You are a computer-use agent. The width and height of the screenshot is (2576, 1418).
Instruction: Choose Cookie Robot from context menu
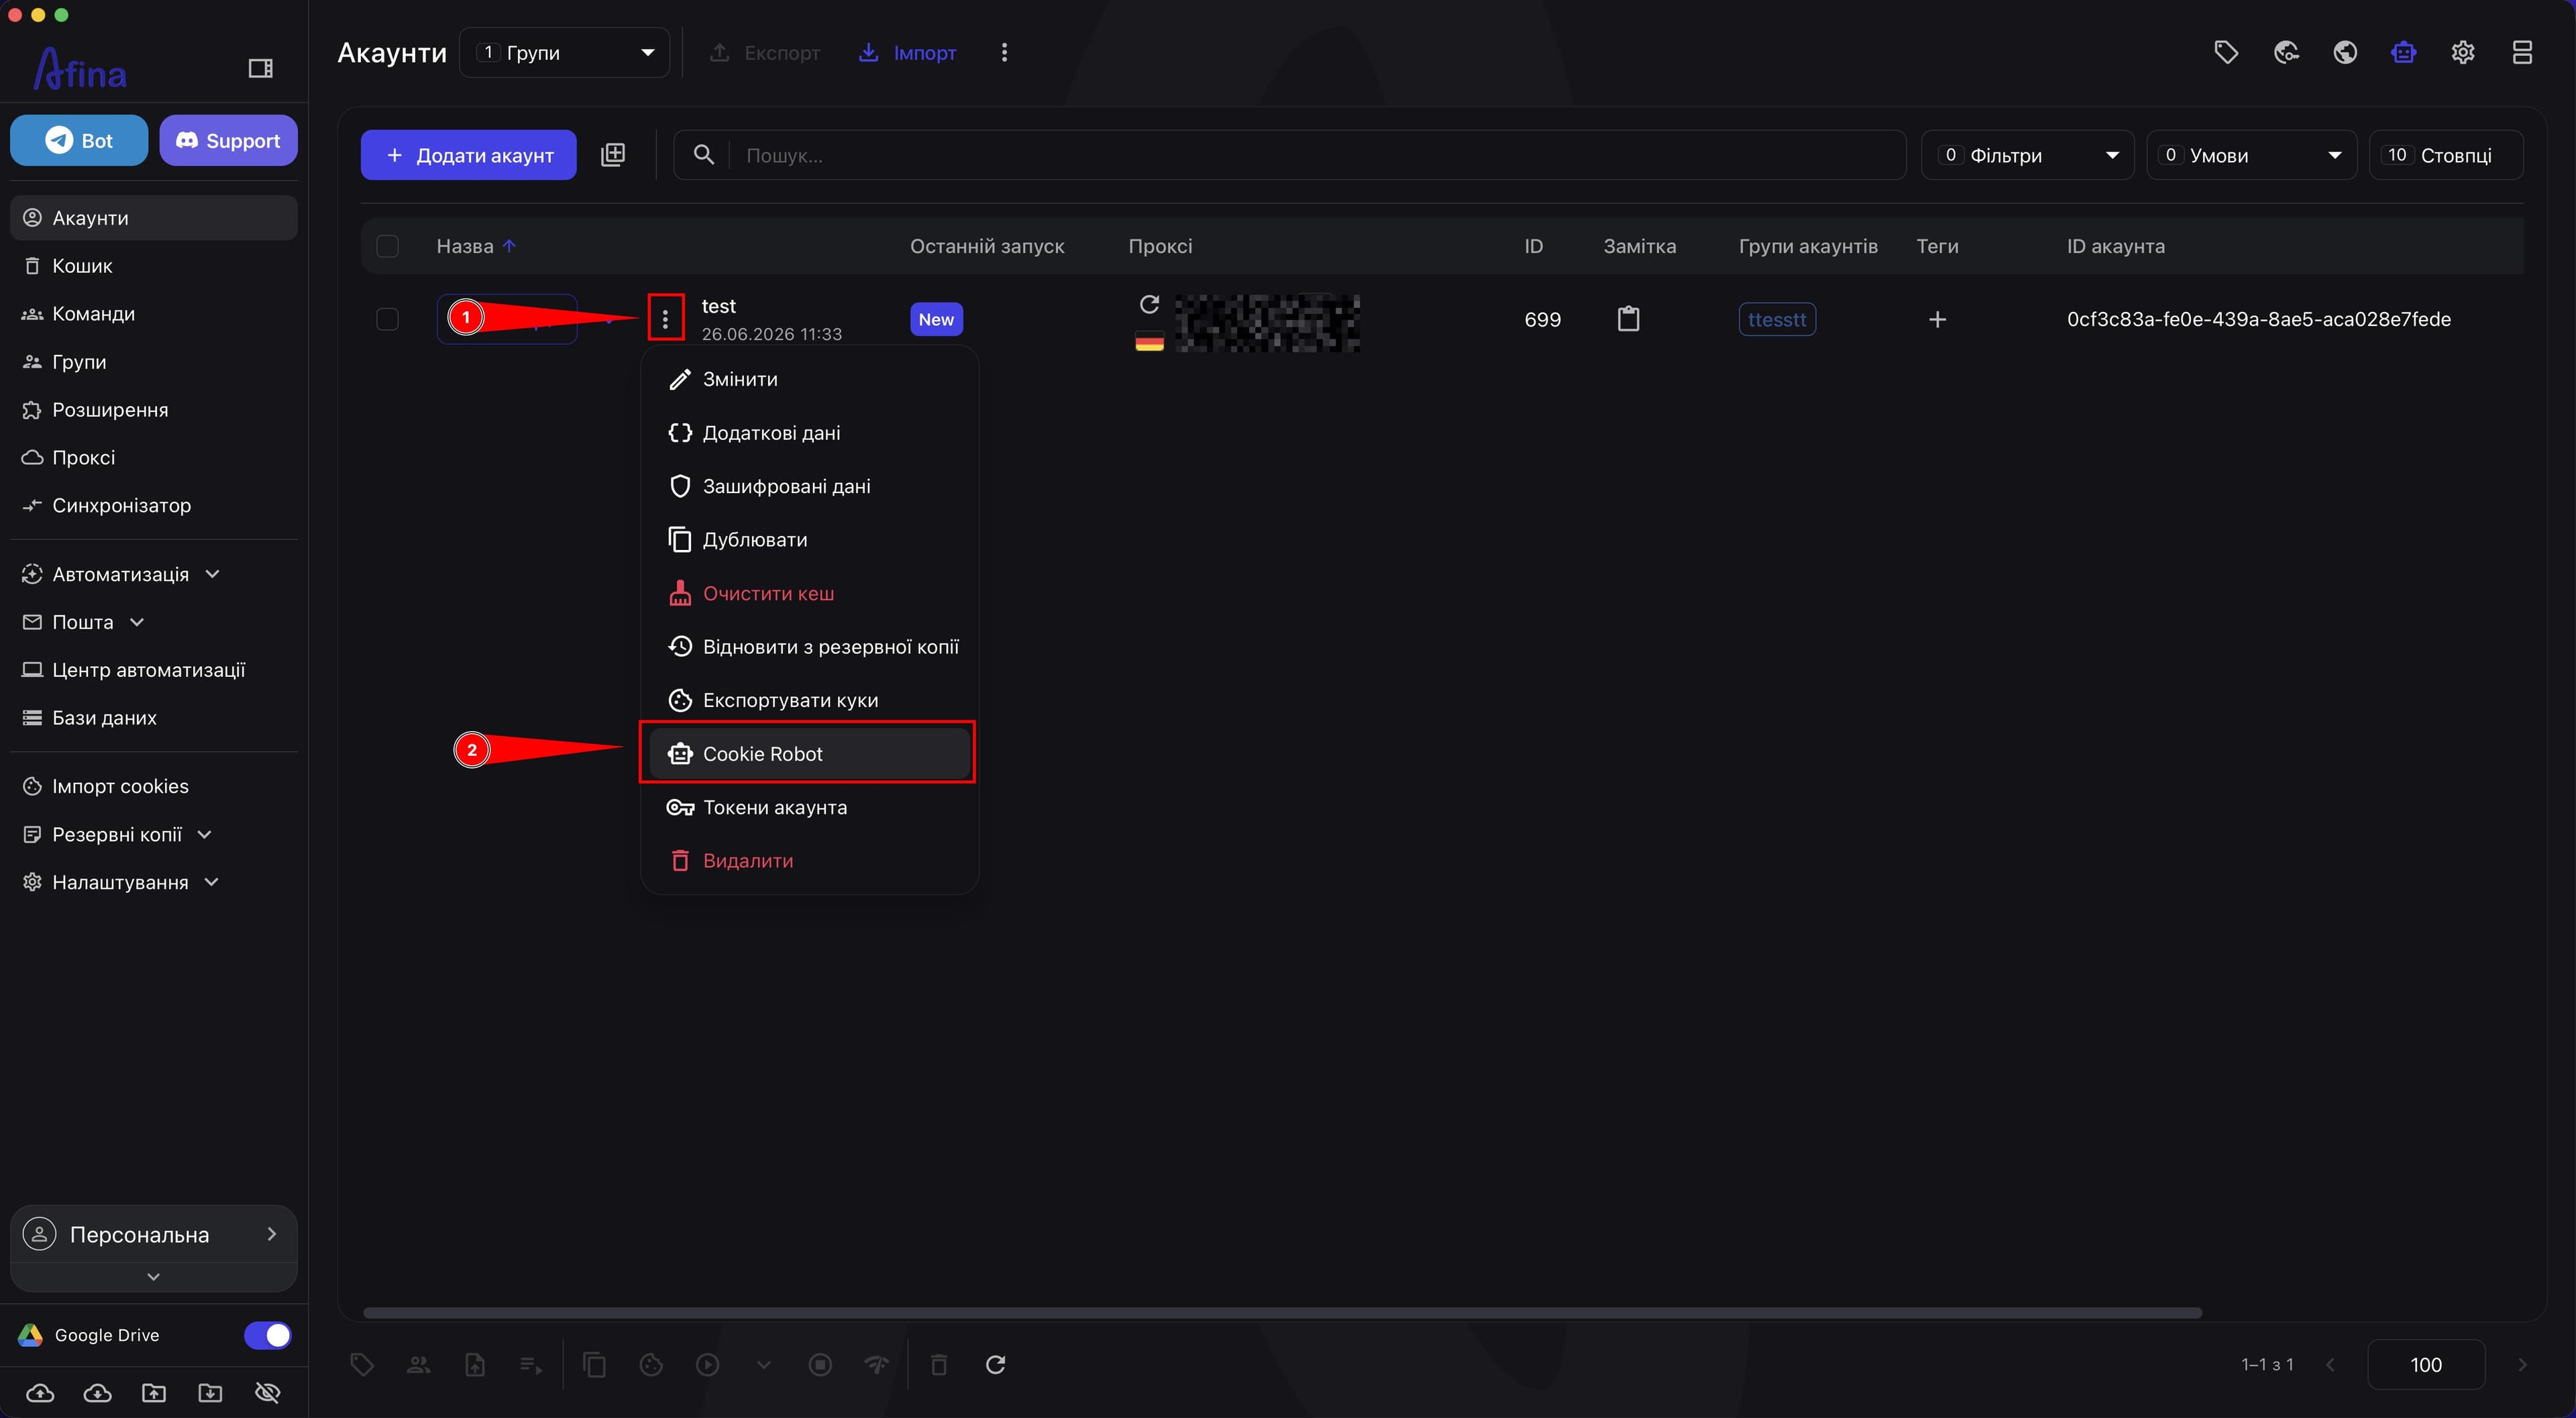pyautogui.click(x=809, y=753)
